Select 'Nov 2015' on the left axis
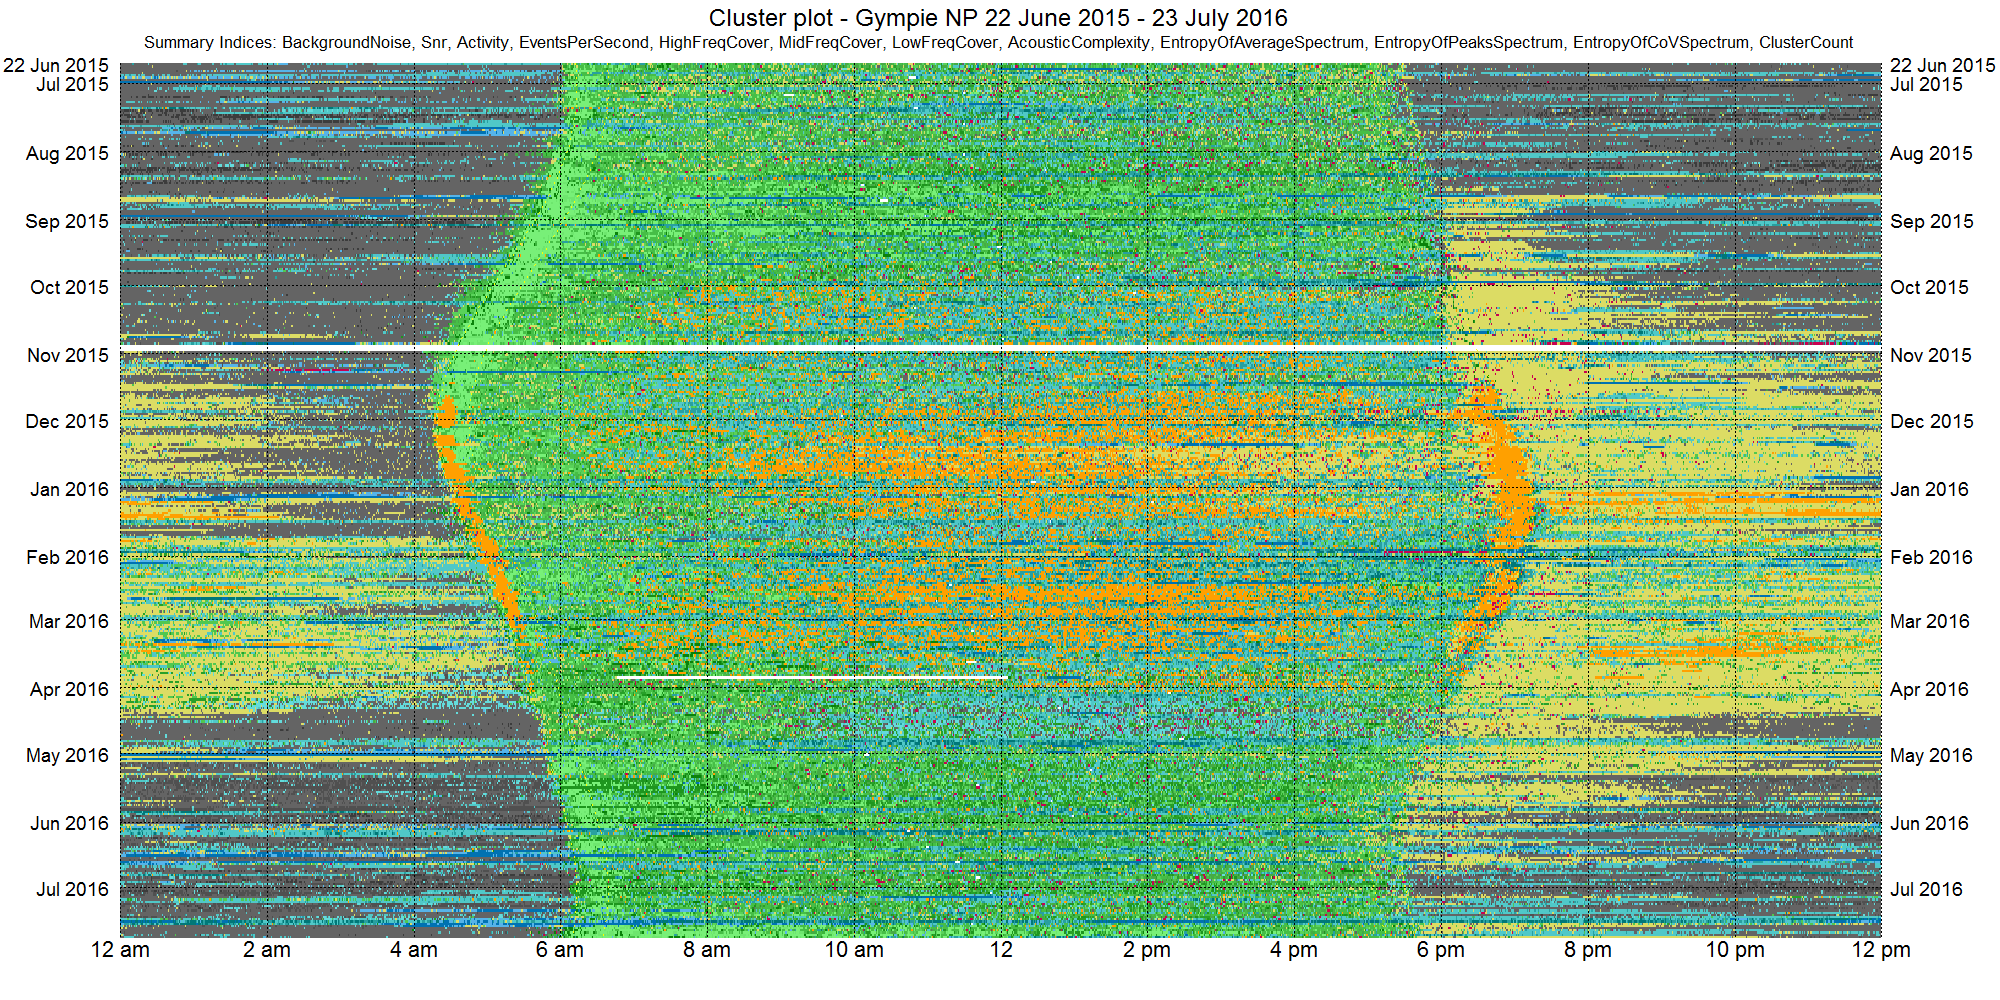This screenshot has height=1000, width=2000. click(68, 355)
